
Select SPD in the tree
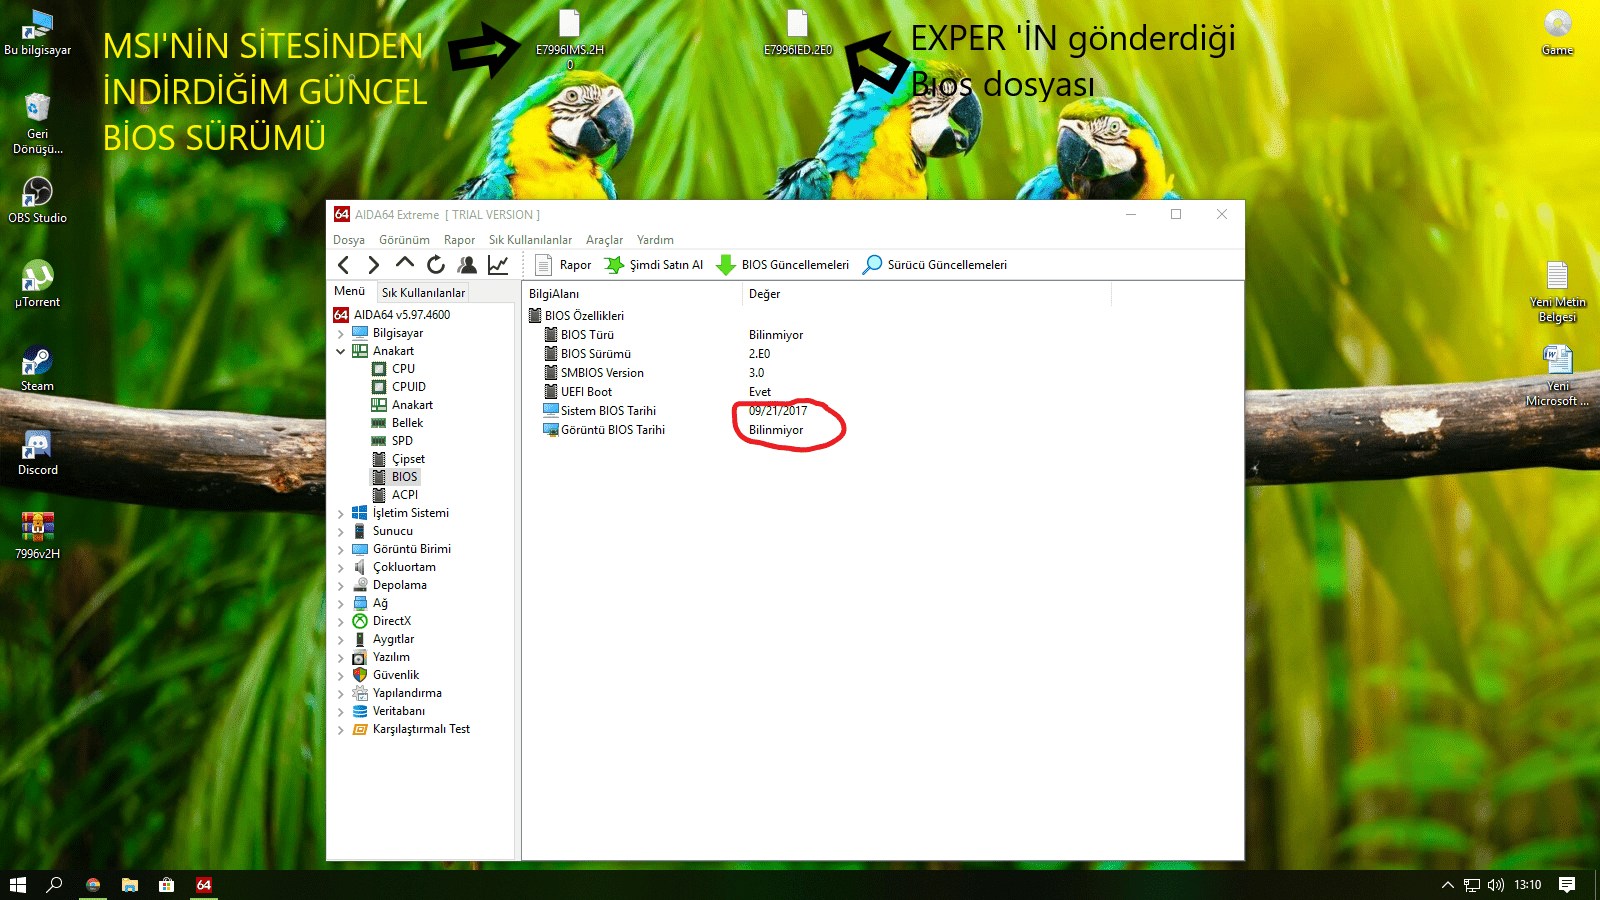tap(392, 441)
